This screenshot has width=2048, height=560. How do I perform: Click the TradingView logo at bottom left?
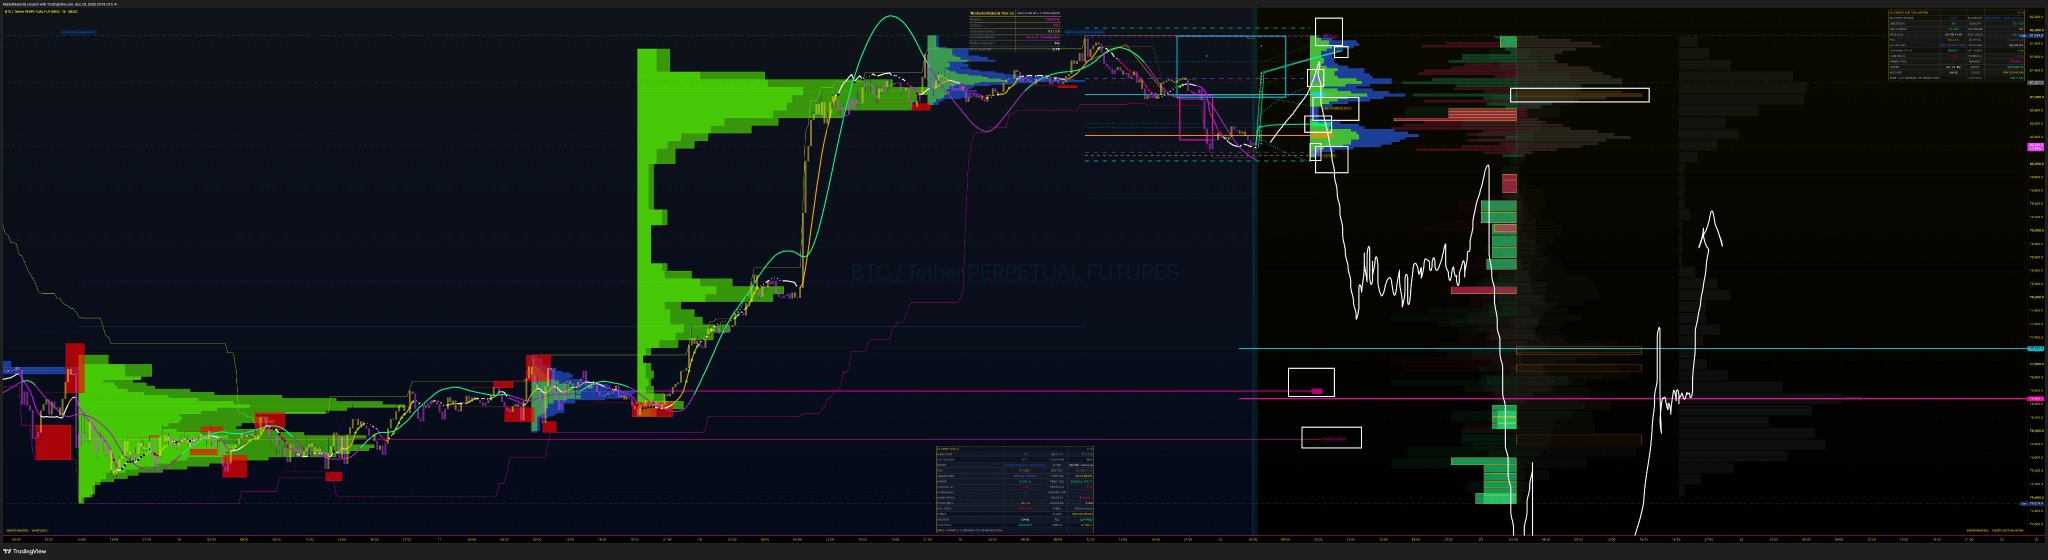pyautogui.click(x=26, y=550)
